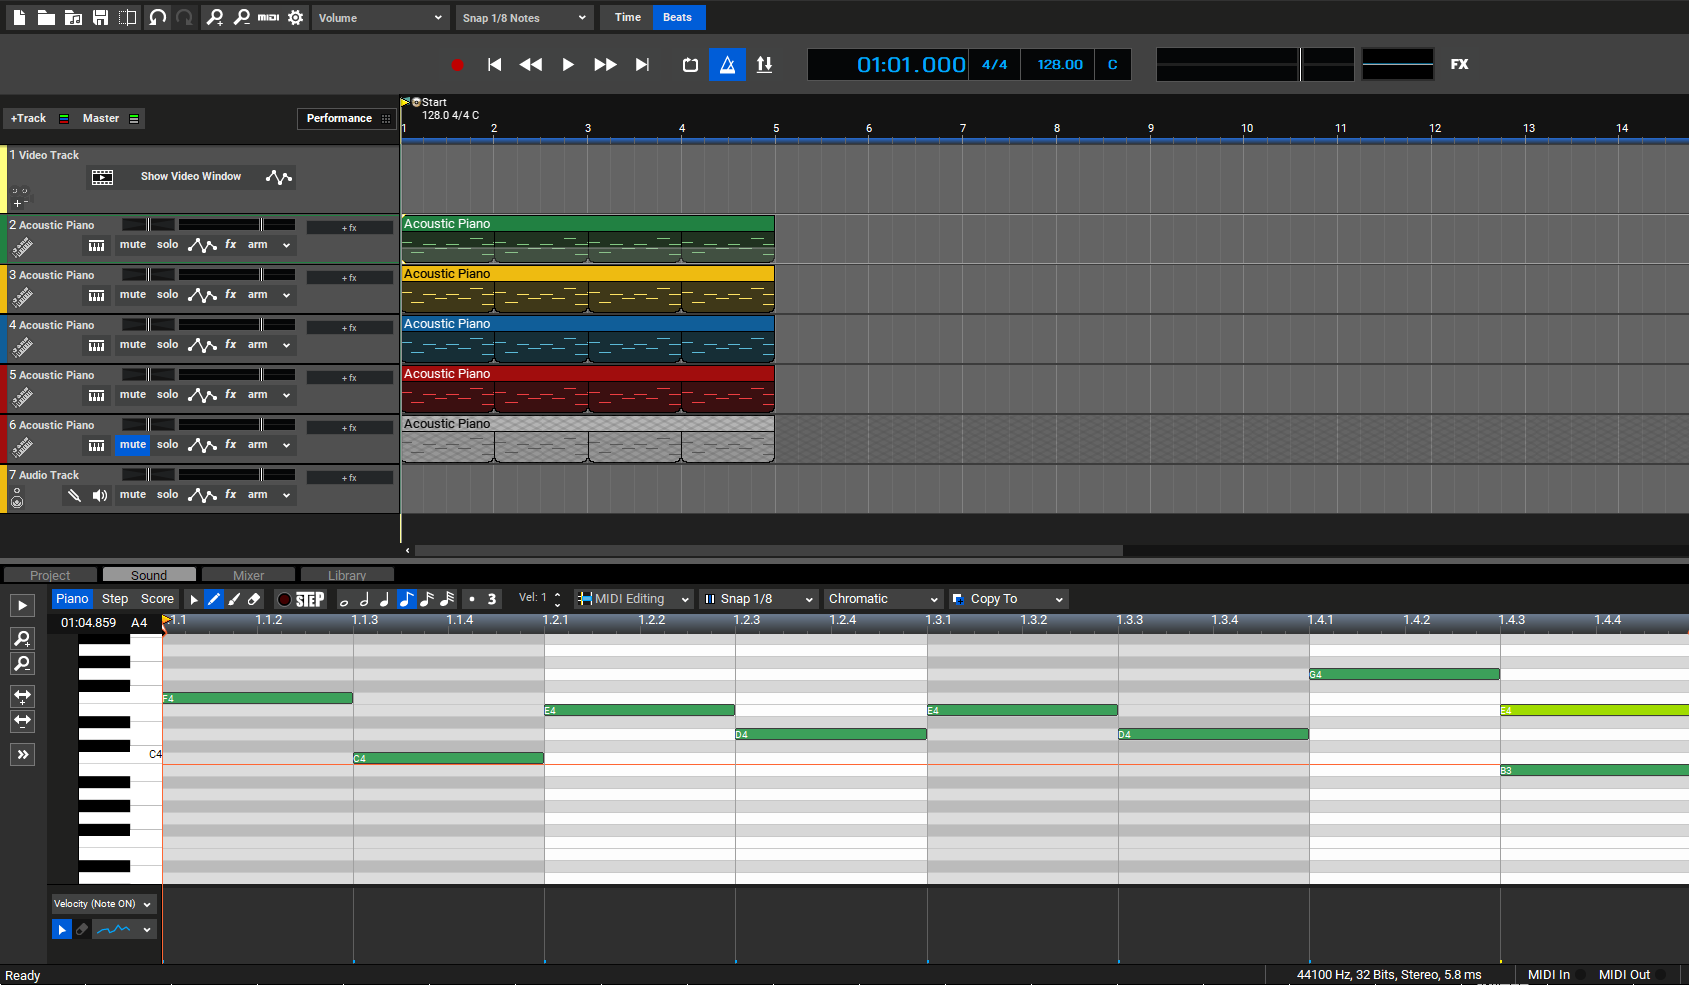Click the add sound file icon
This screenshot has width=1689, height=985.
pos(73,17)
